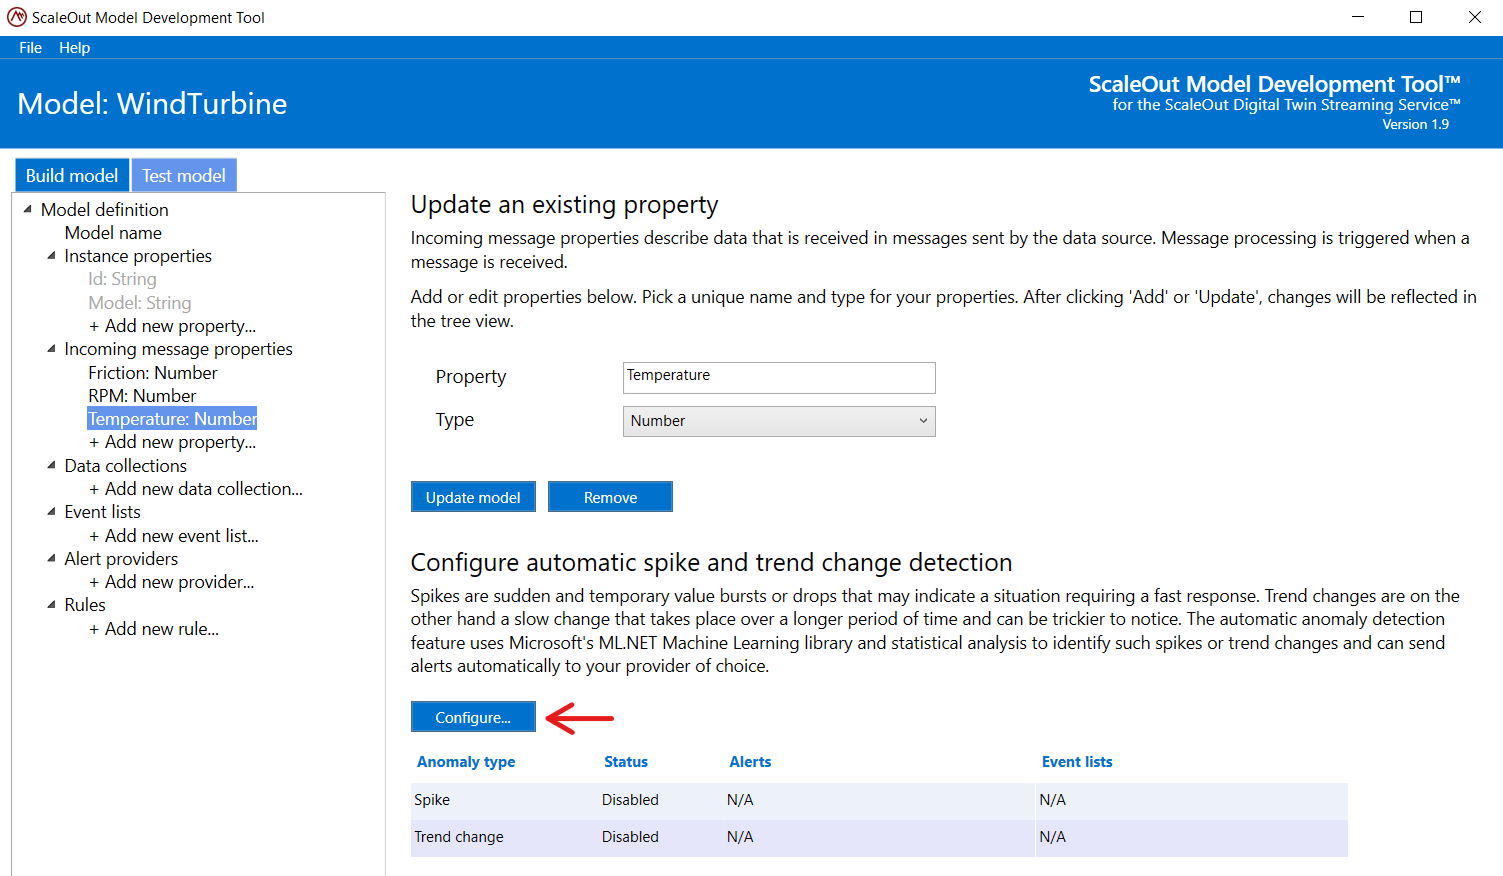Click the Remove button
1503x876 pixels.
(x=610, y=497)
